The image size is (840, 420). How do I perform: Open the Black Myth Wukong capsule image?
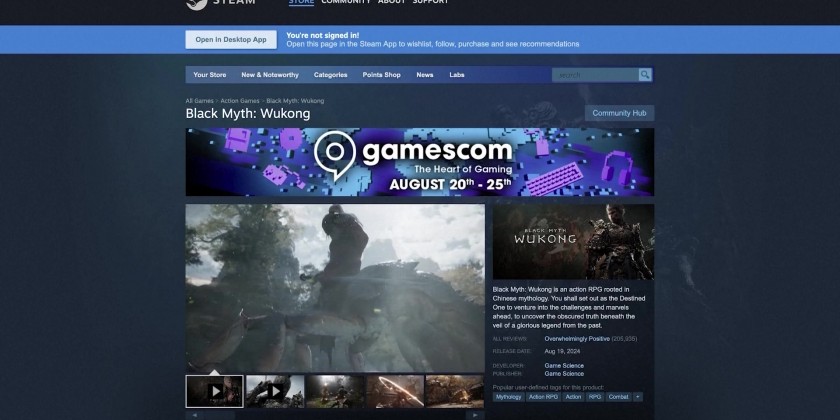573,242
